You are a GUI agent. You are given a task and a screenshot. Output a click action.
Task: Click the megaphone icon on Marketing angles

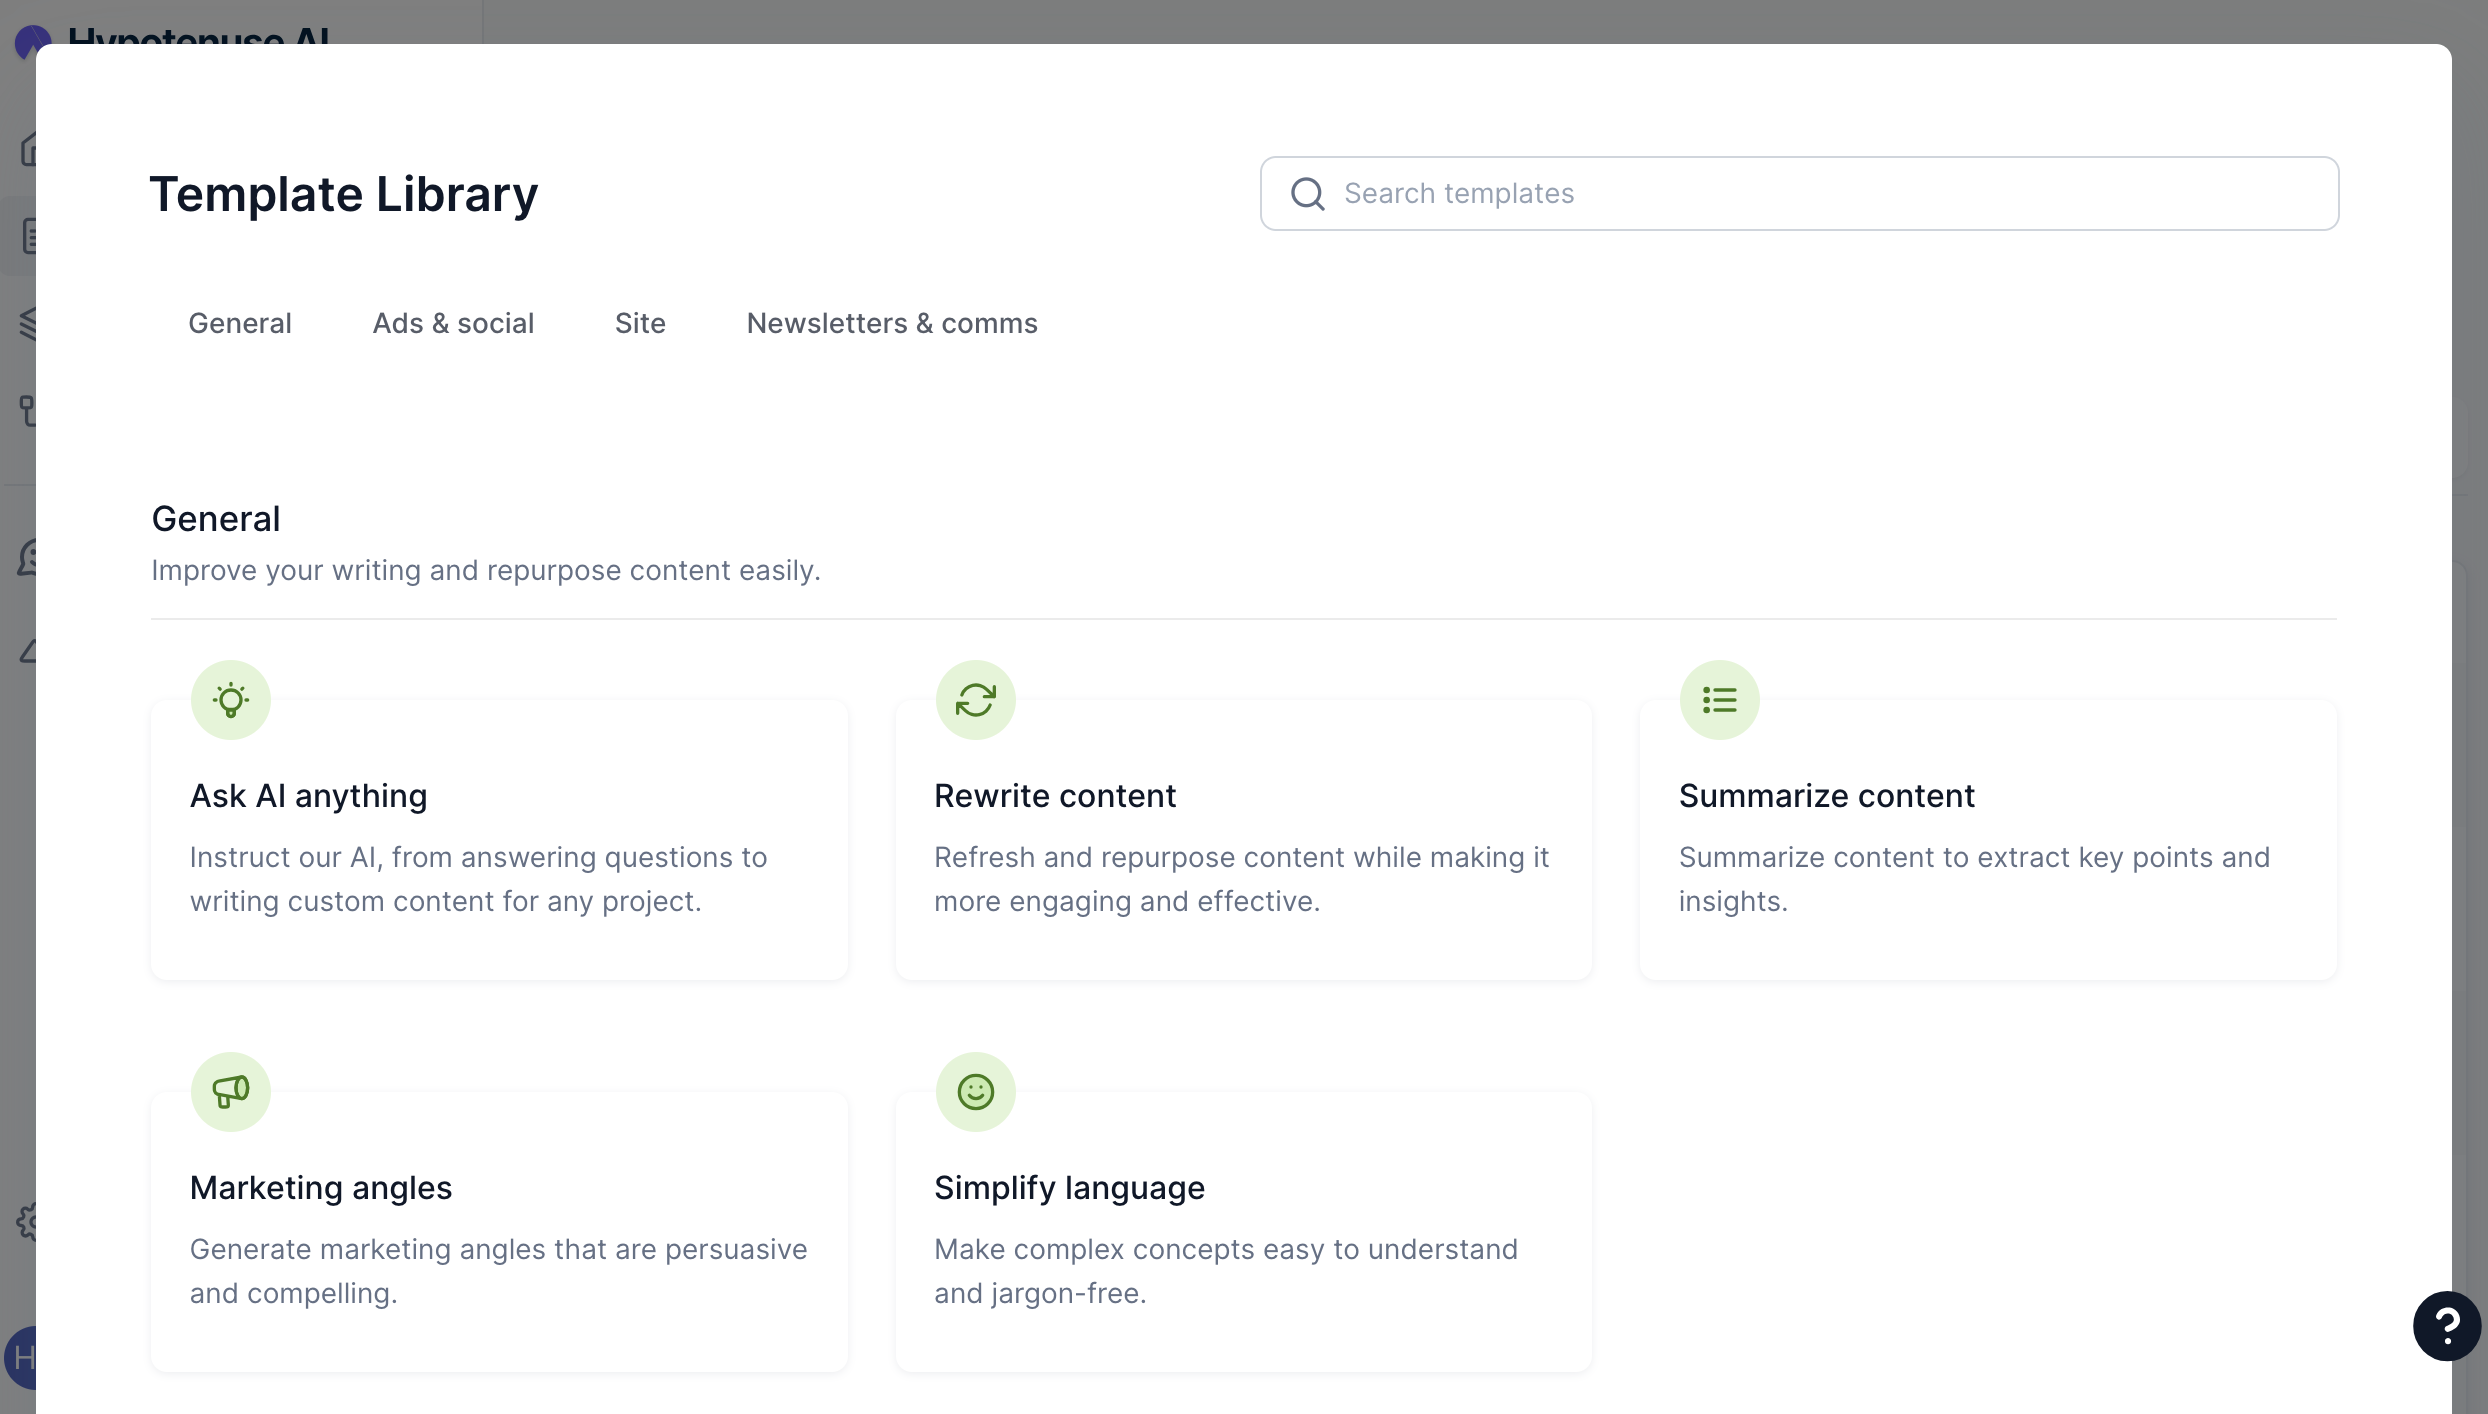231,1091
